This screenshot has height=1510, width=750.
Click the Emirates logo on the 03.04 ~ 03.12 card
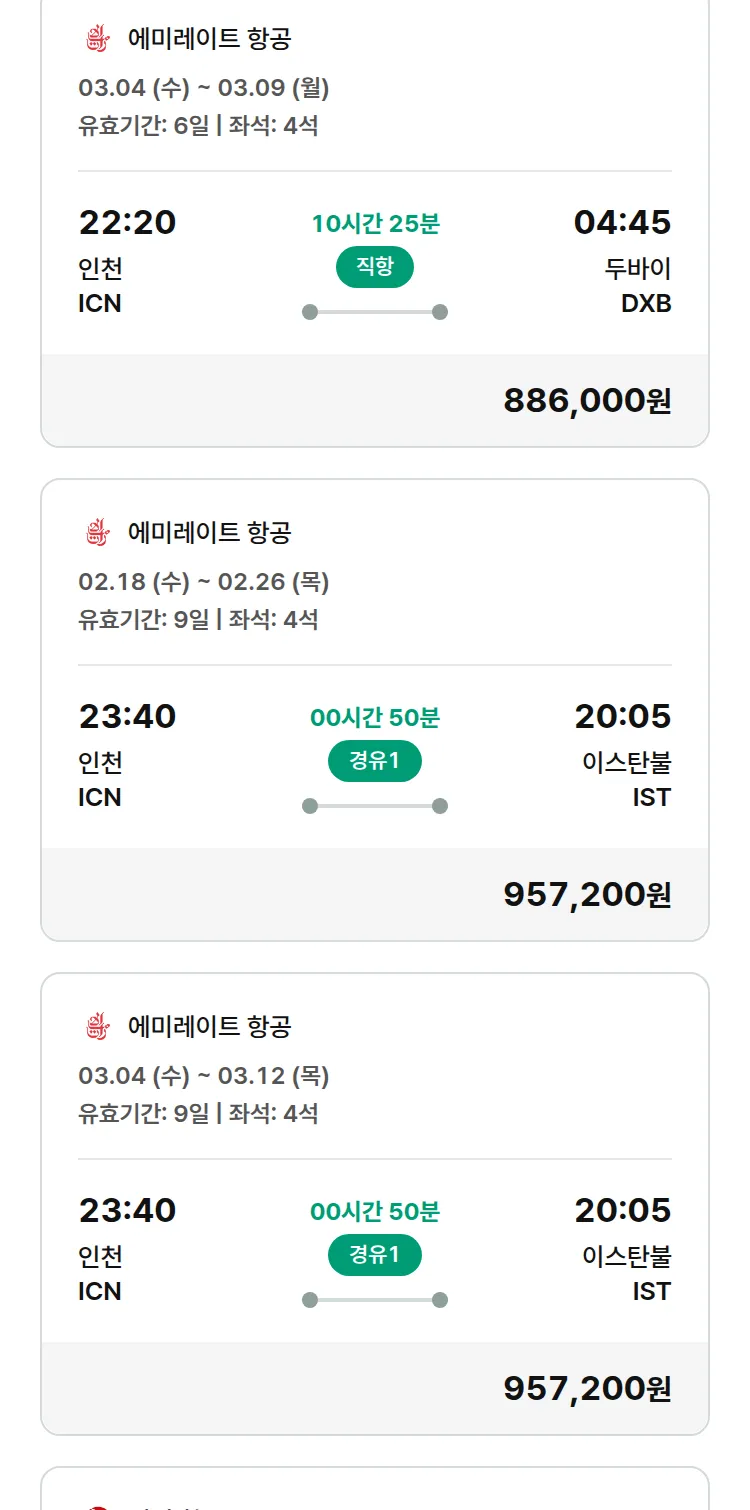pyautogui.click(x=96, y=1026)
